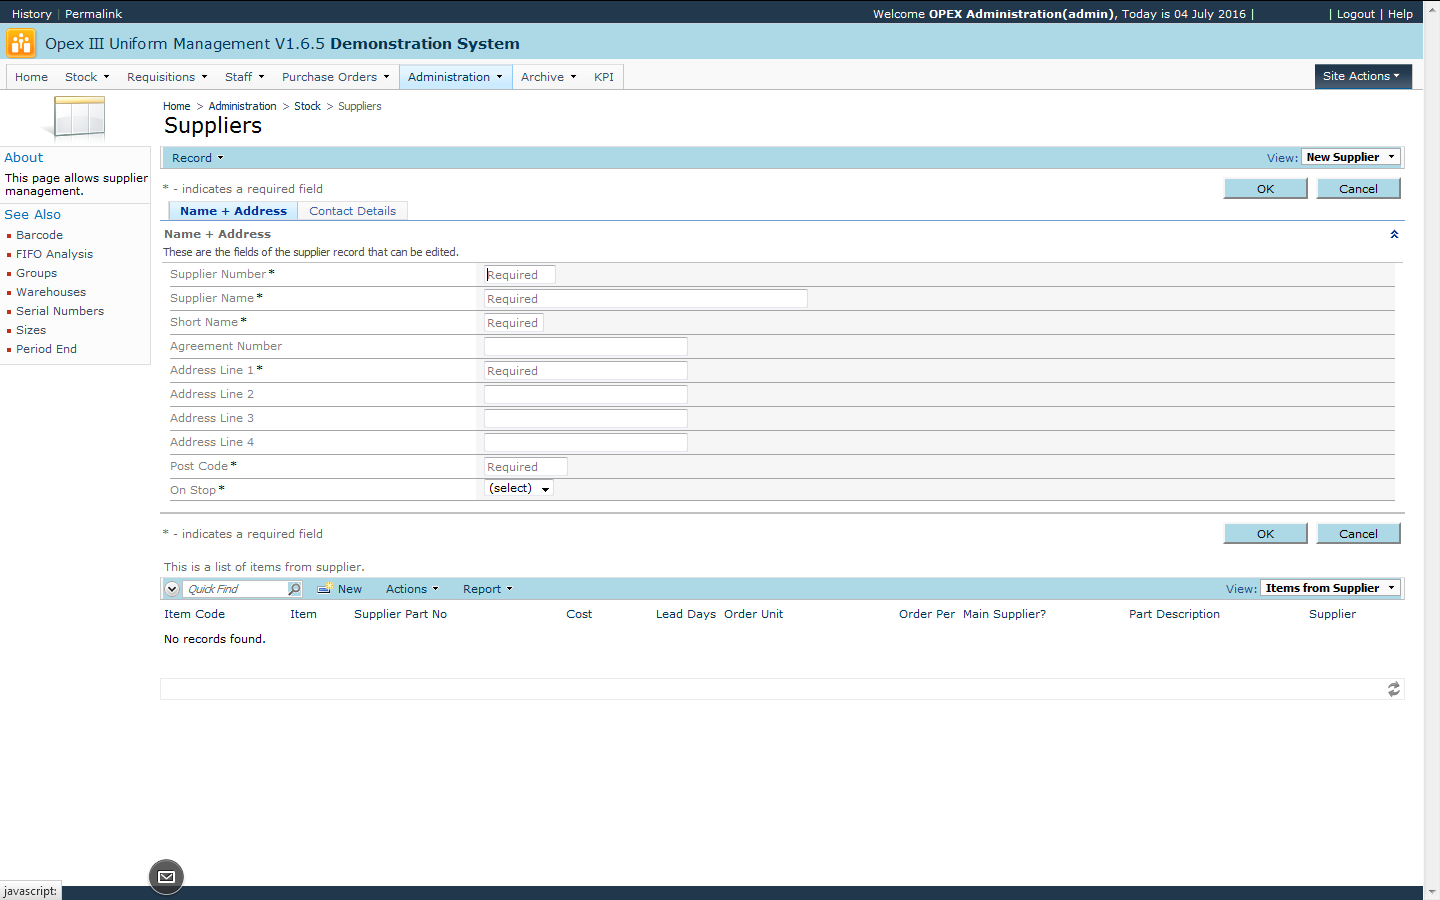Open the Items from Supplier view dropdown
The image size is (1440, 900).
(1330, 588)
